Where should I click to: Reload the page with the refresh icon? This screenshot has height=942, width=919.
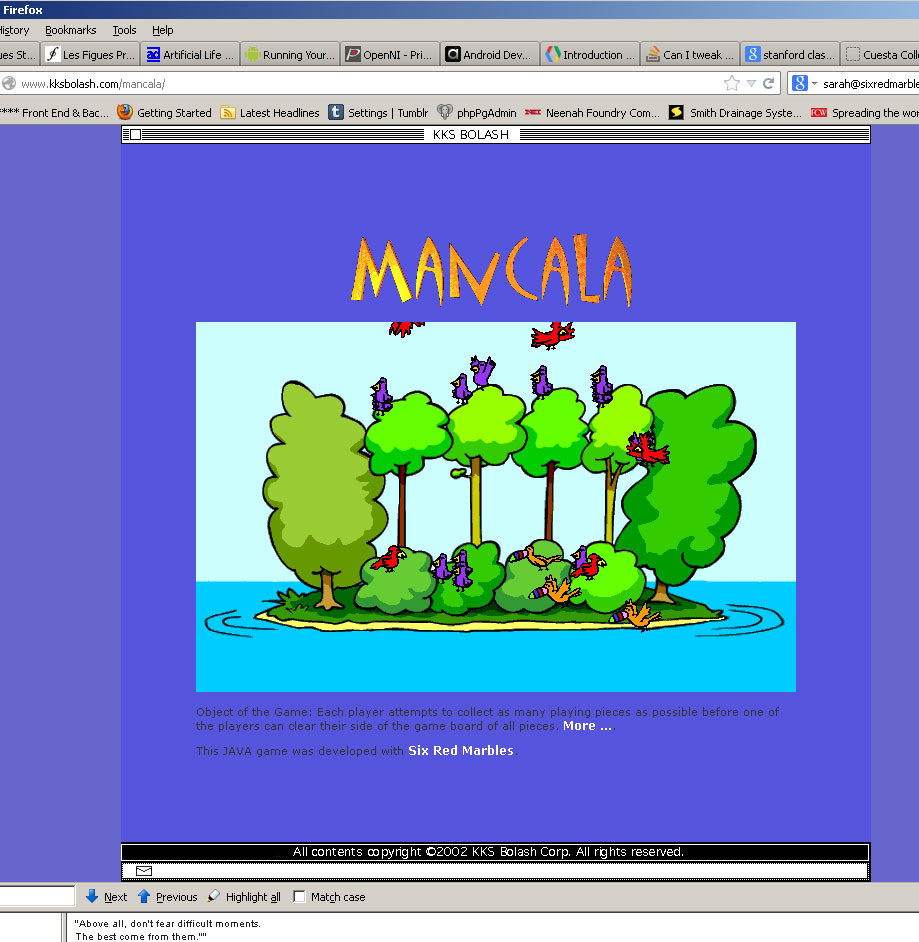pos(768,84)
